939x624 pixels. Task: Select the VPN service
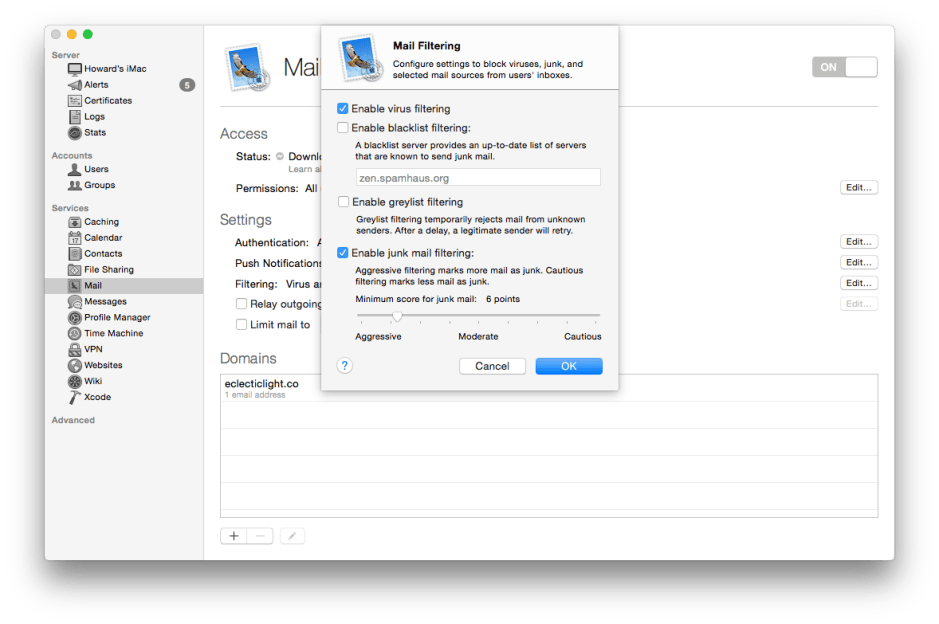point(90,349)
